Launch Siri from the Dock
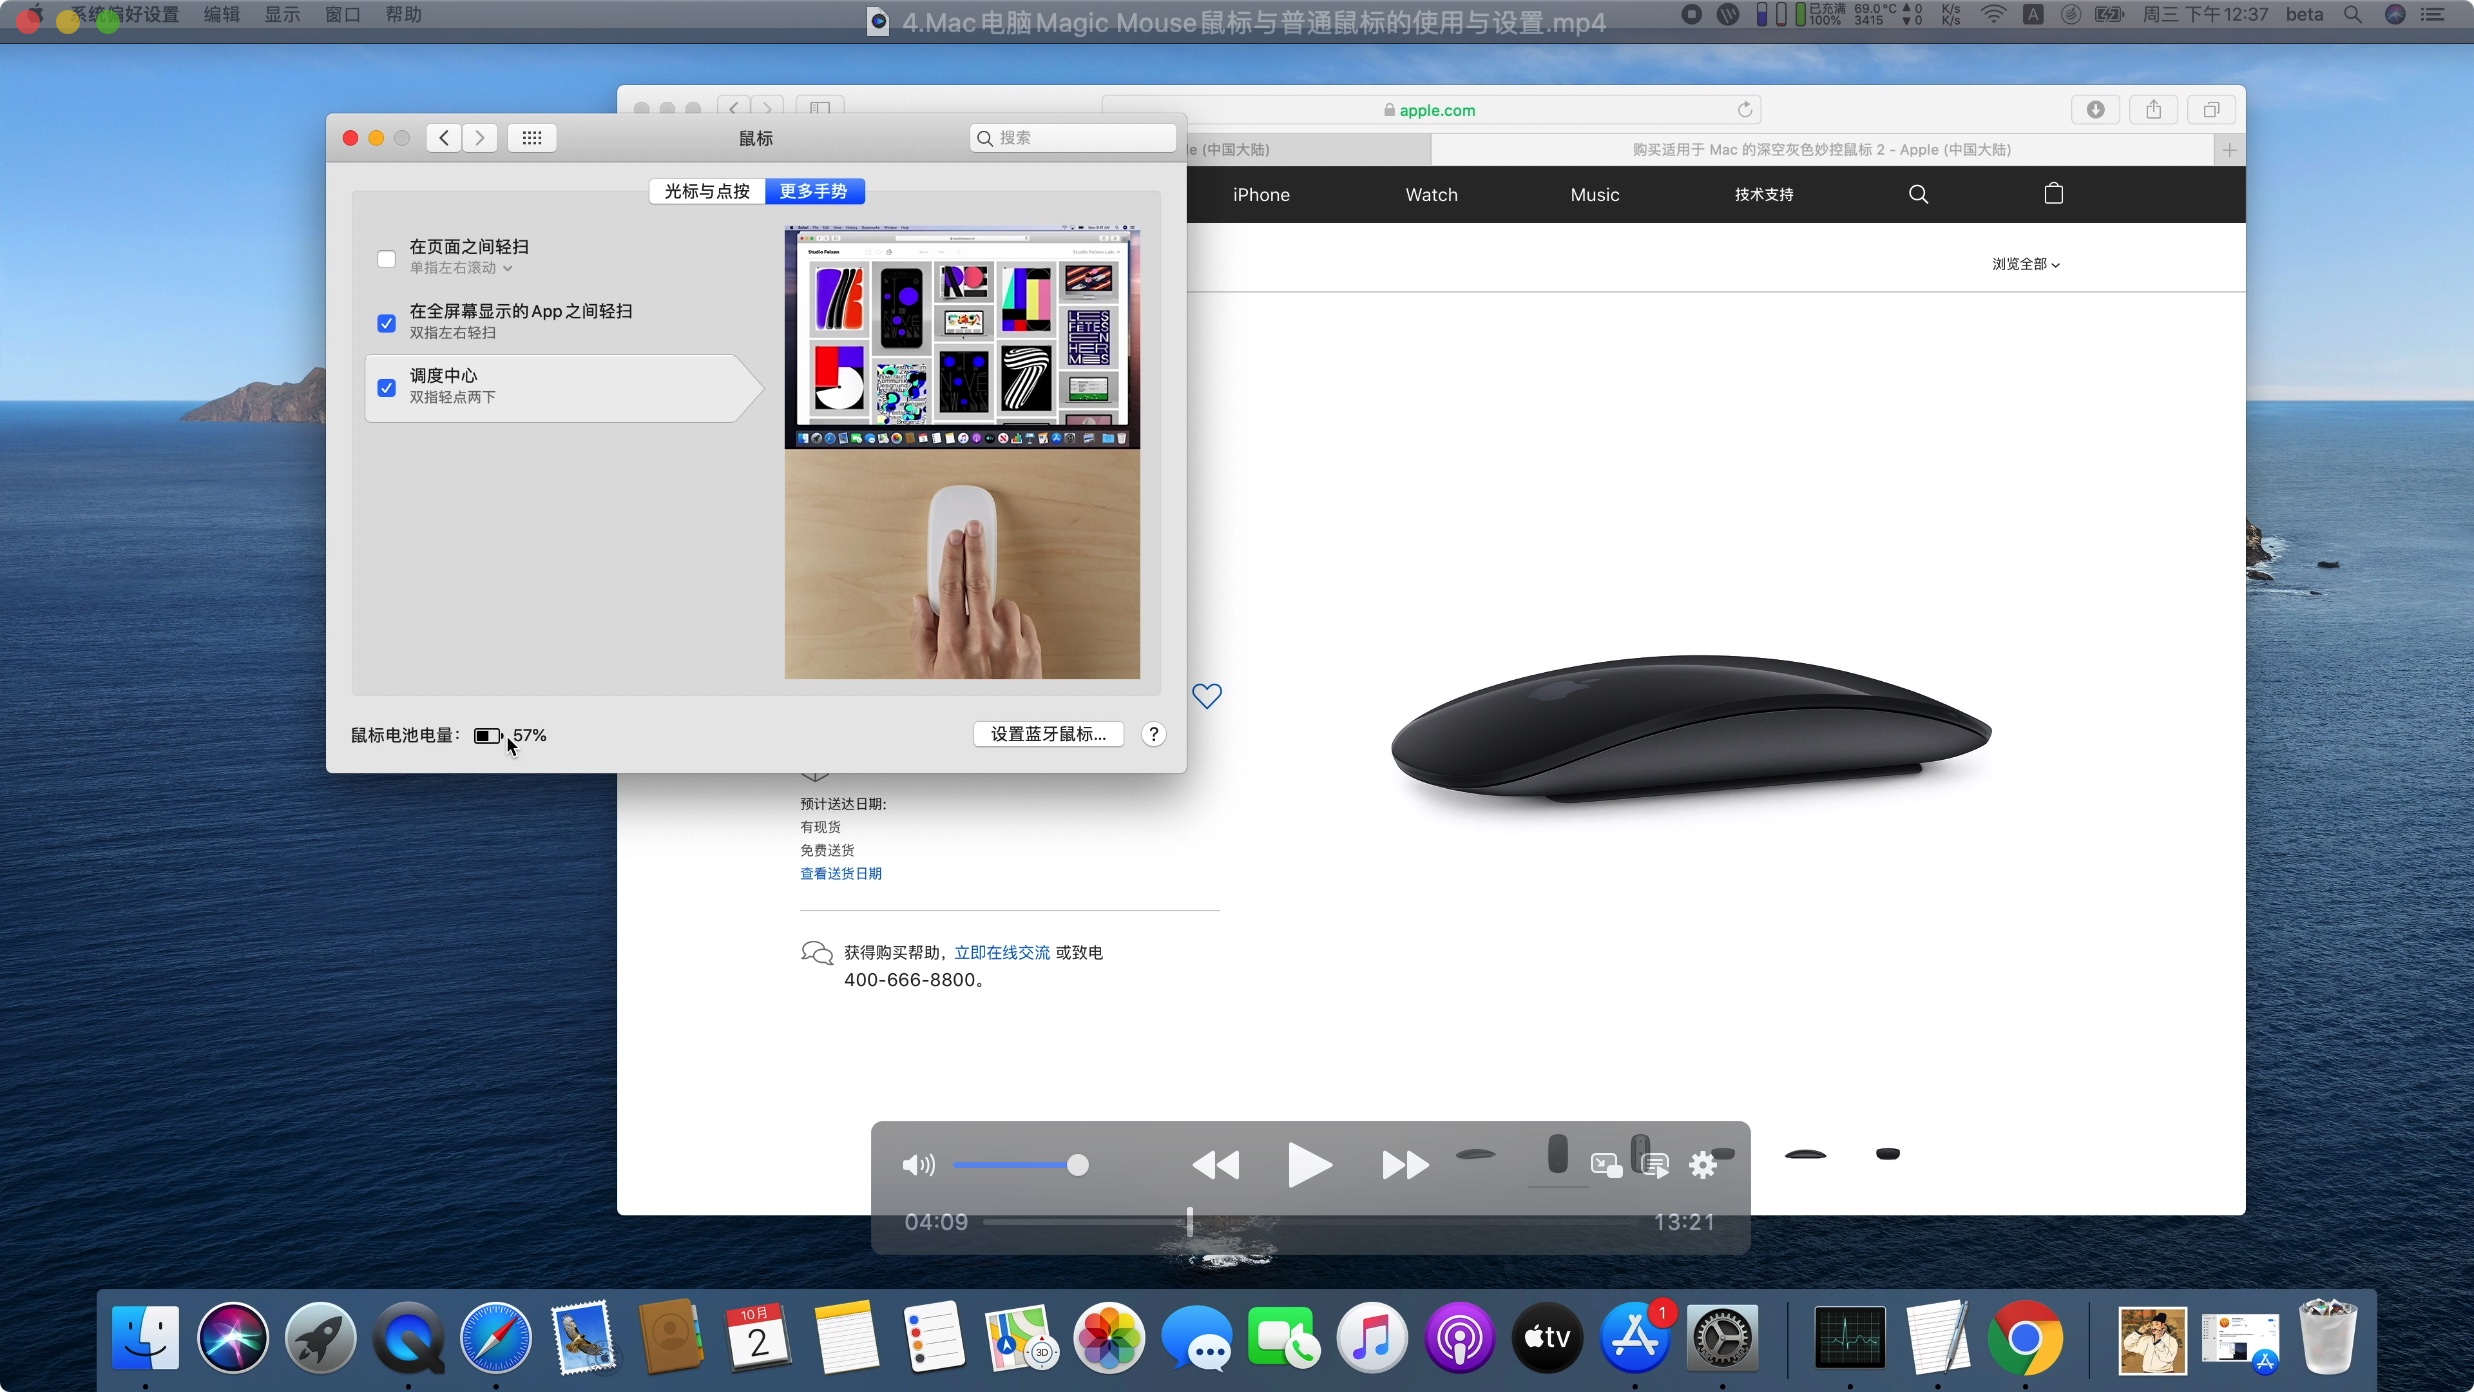The height and width of the screenshot is (1392, 2474). pos(233,1338)
